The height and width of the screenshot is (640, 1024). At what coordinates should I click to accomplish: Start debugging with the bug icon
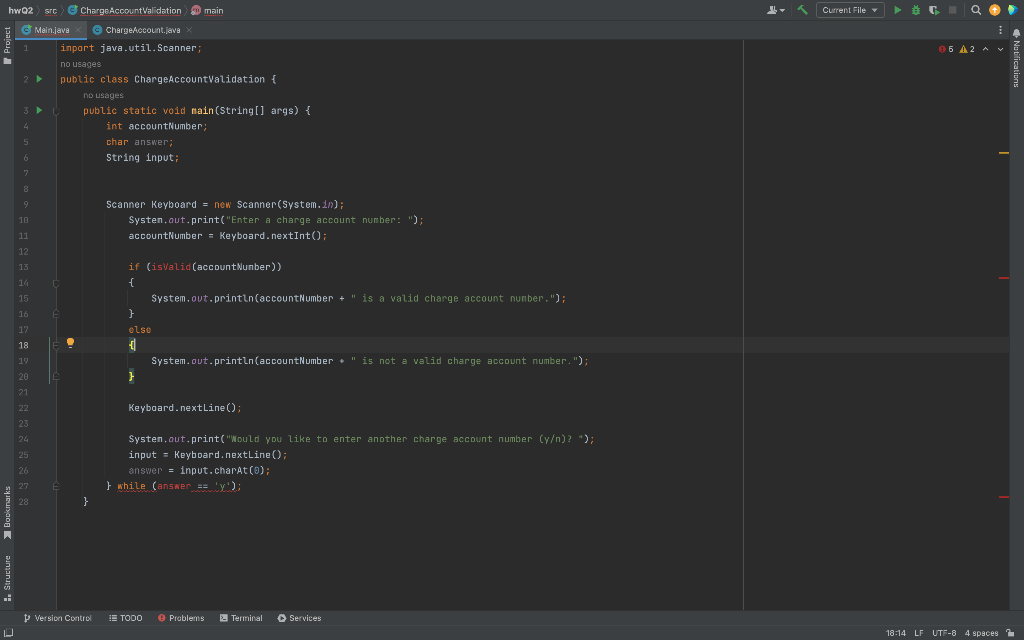916,8
